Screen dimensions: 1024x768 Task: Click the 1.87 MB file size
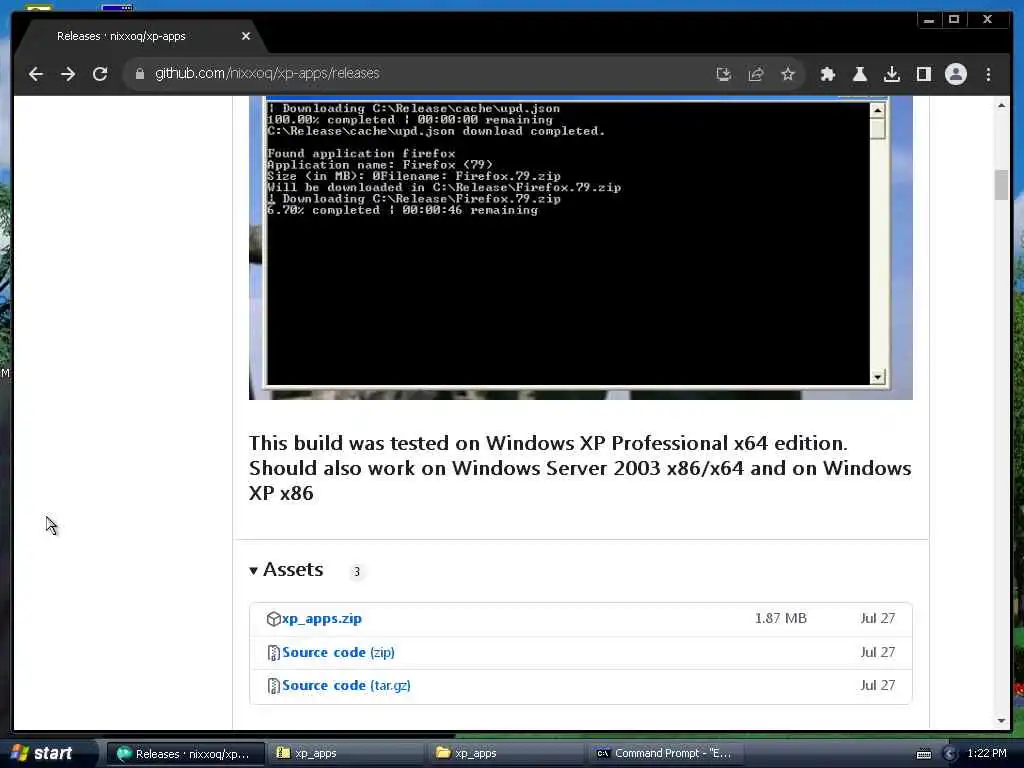(x=780, y=618)
